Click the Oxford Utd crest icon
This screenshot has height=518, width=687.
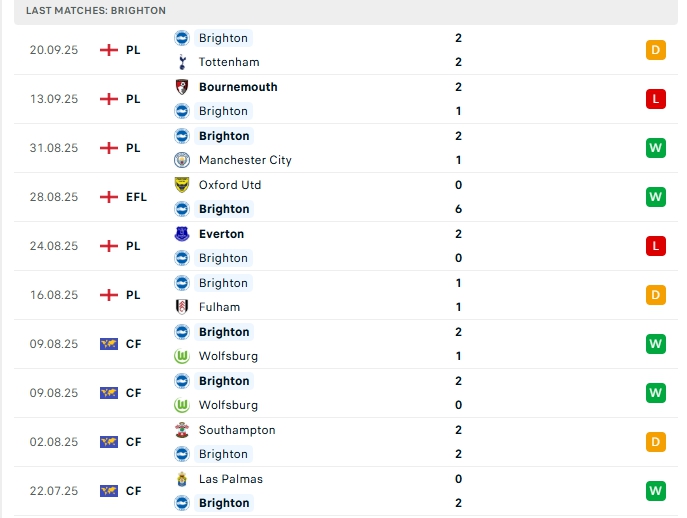click(182, 185)
